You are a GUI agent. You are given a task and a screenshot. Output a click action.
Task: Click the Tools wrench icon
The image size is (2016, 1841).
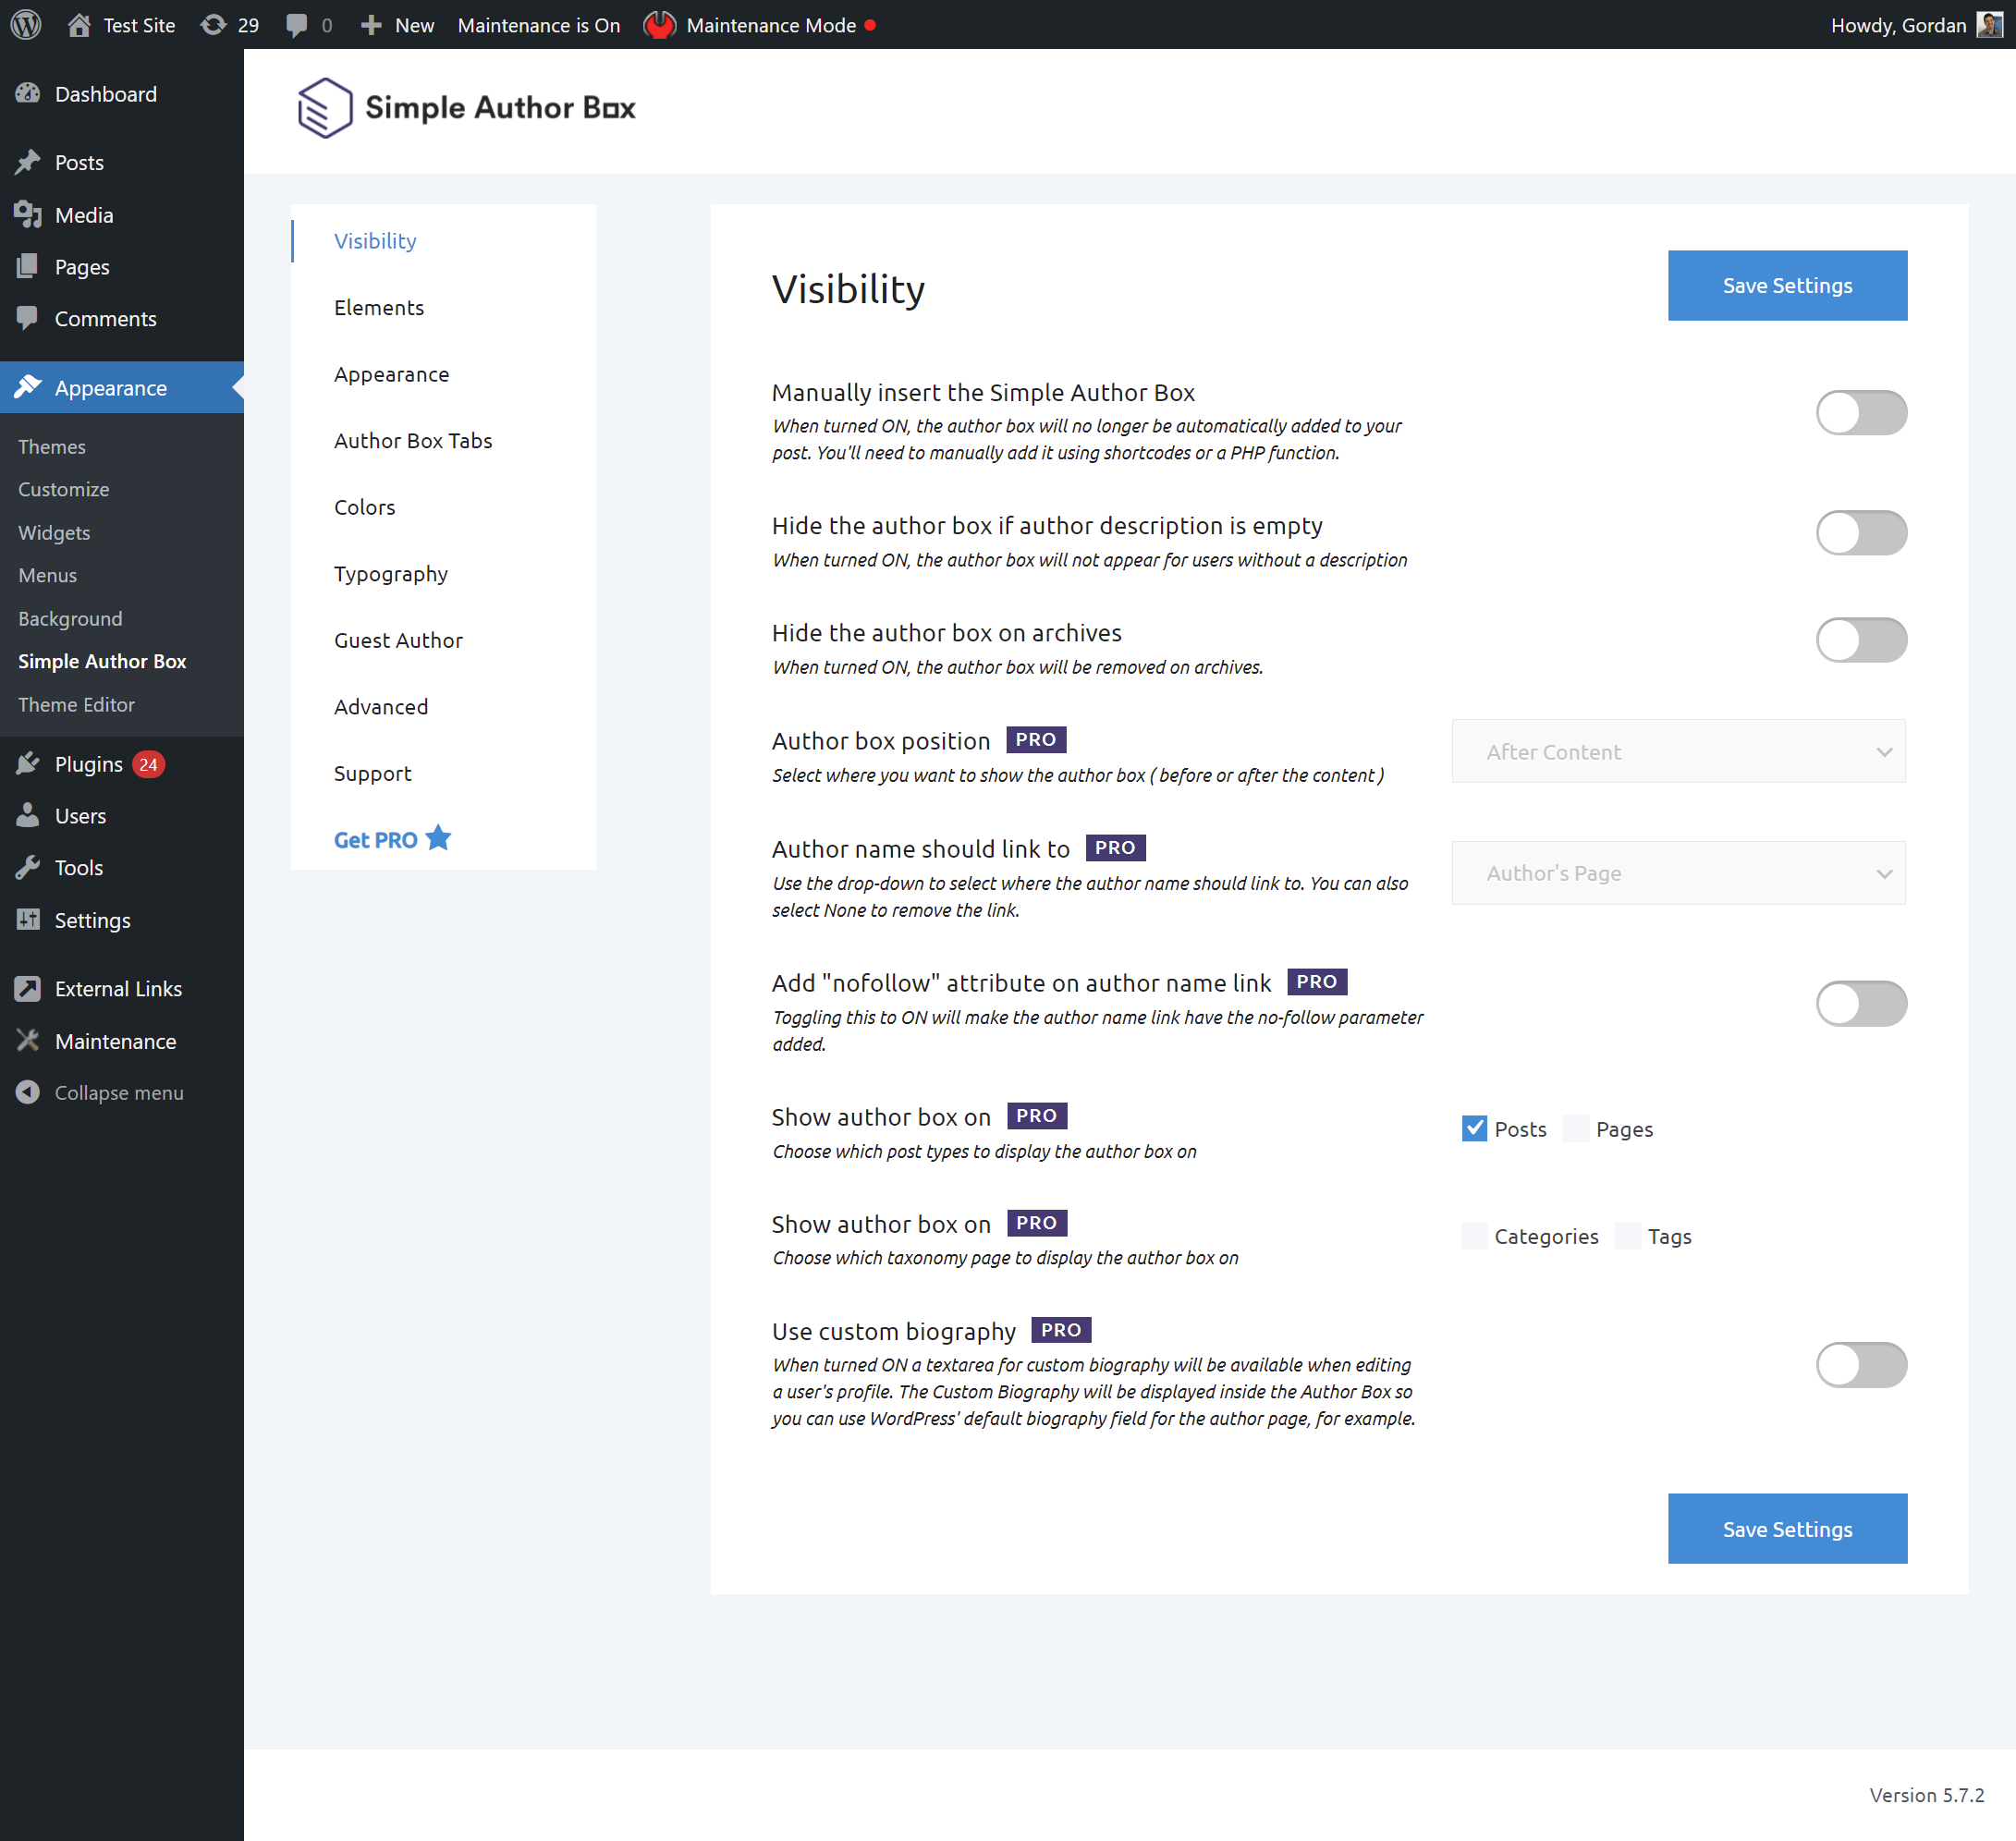[x=28, y=867]
